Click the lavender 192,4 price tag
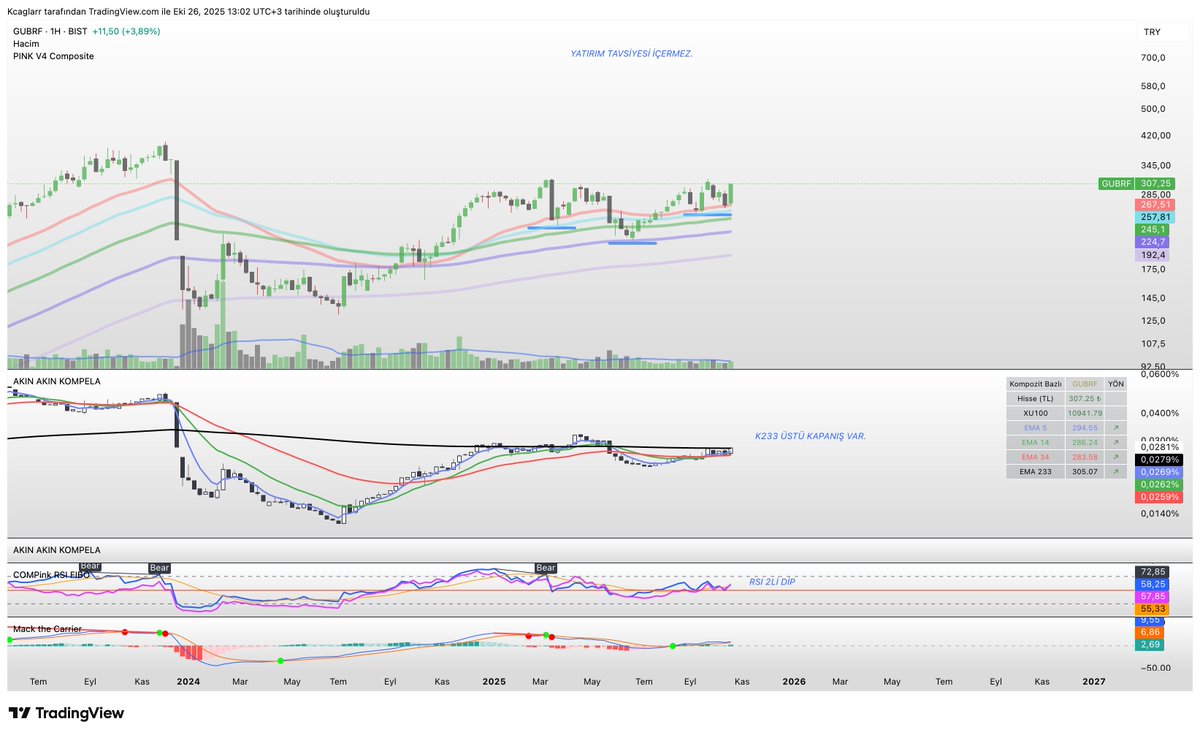Viewport: 1200px width, 735px height. tap(1153, 255)
